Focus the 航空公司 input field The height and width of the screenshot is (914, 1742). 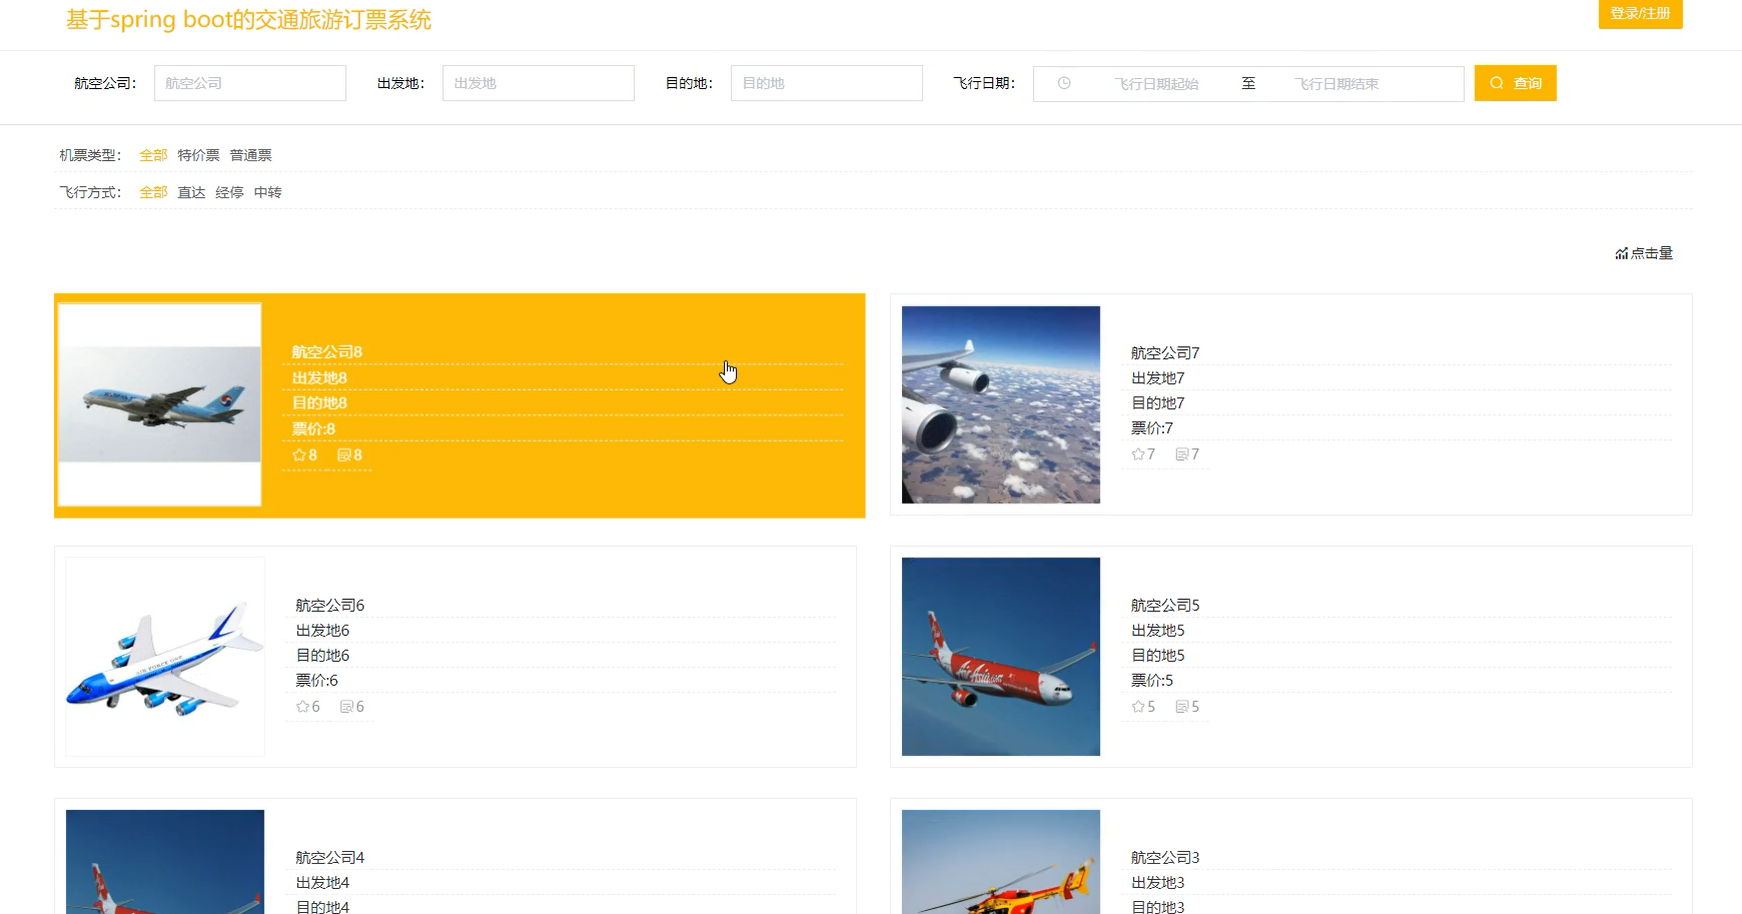coord(250,83)
